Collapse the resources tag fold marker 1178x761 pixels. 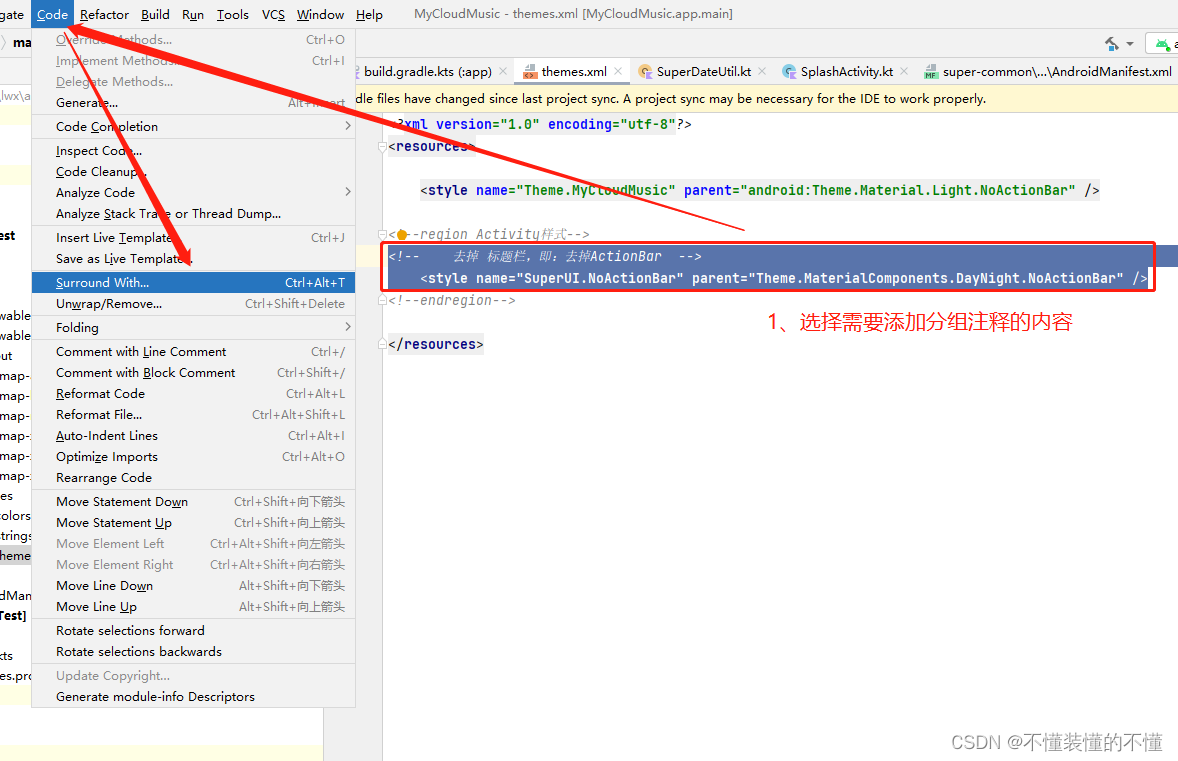click(382, 146)
